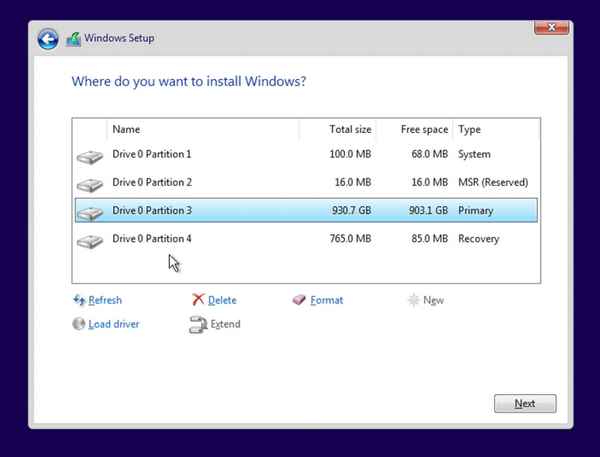Go back using the blue arrow button

[x=48, y=39]
